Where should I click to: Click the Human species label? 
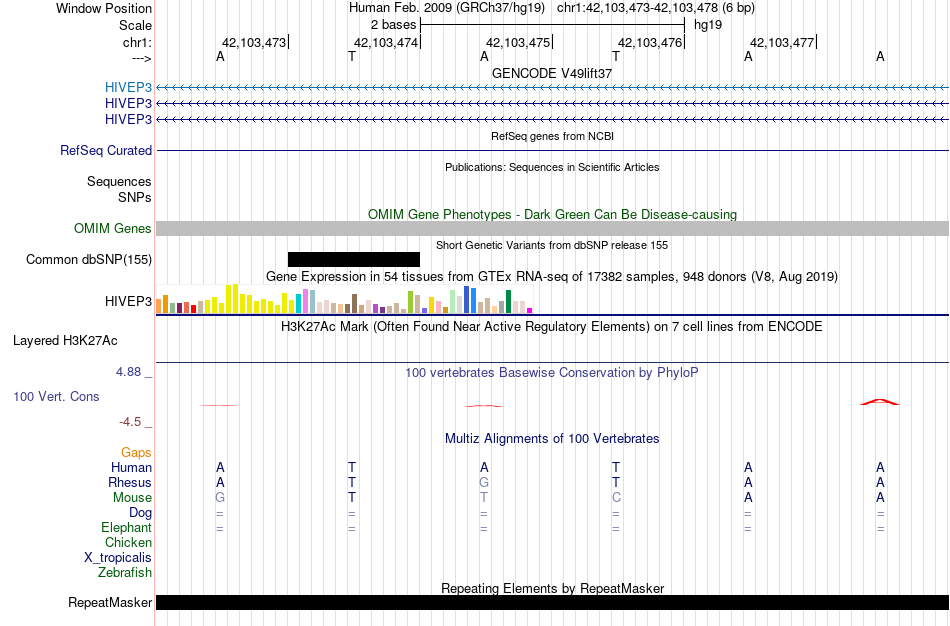[x=131, y=467]
